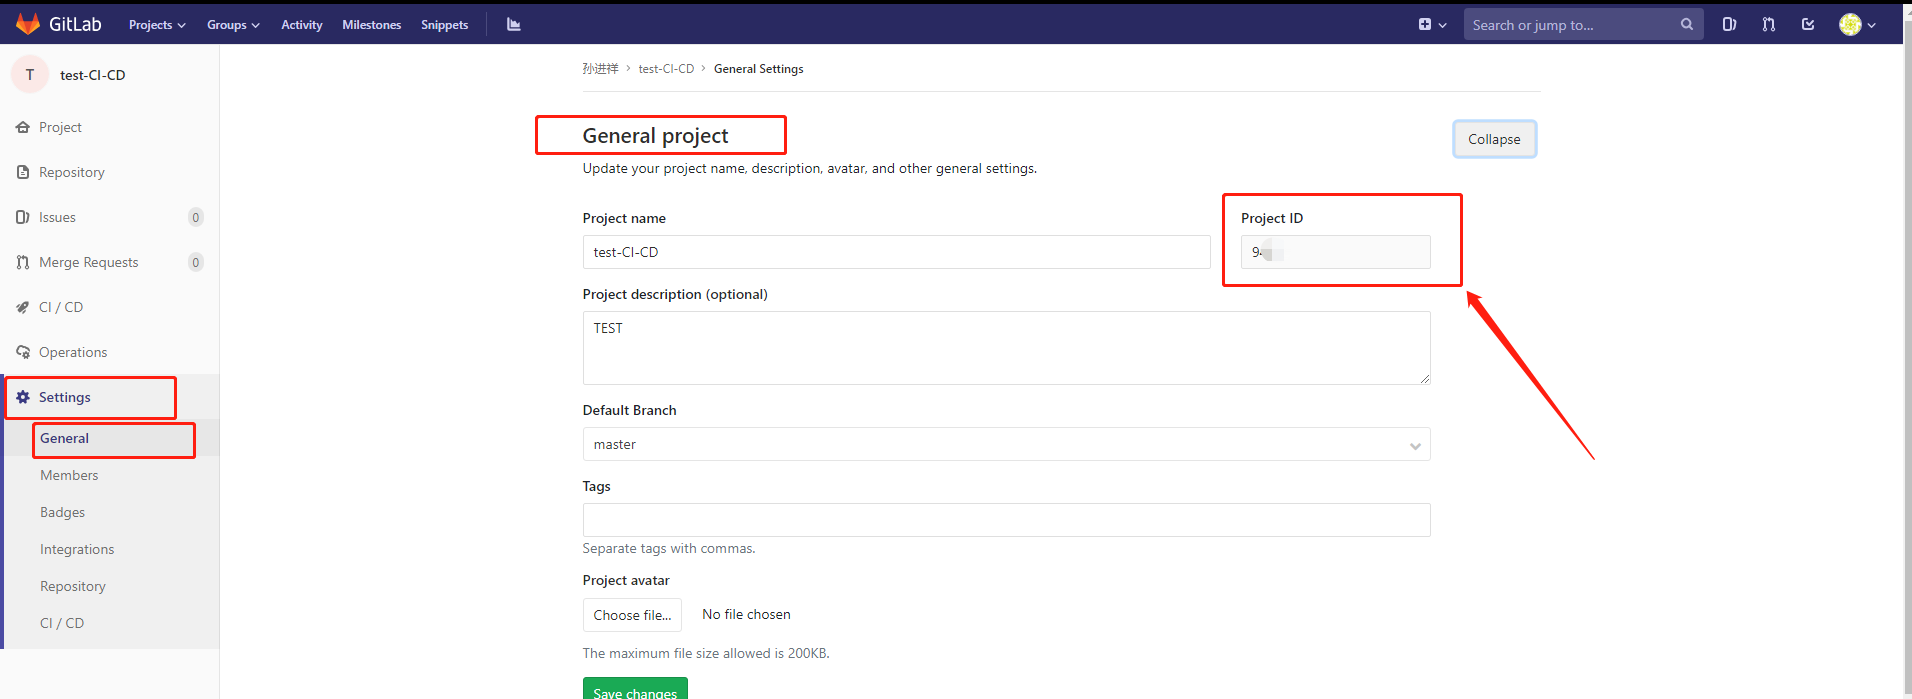Focus the Tags input field
Image resolution: width=1912 pixels, height=699 pixels.
point(1006,520)
